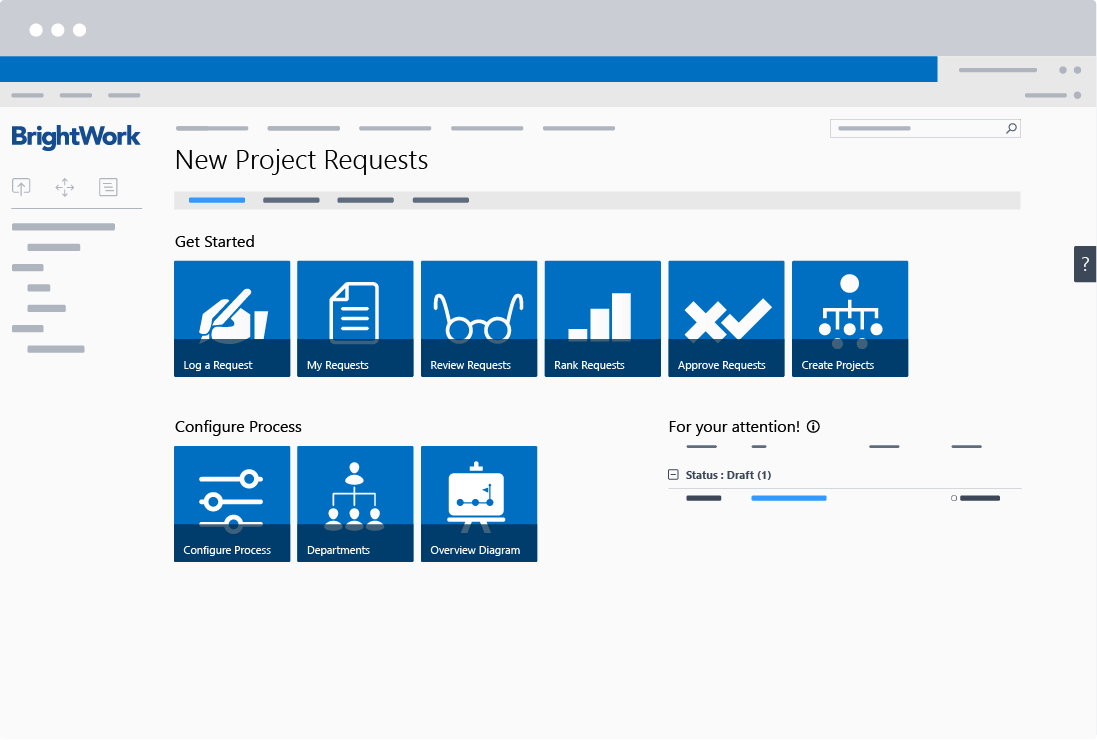1097x740 pixels.
Task: Open the Help panel with the question mark tab
Action: pos(1085,264)
